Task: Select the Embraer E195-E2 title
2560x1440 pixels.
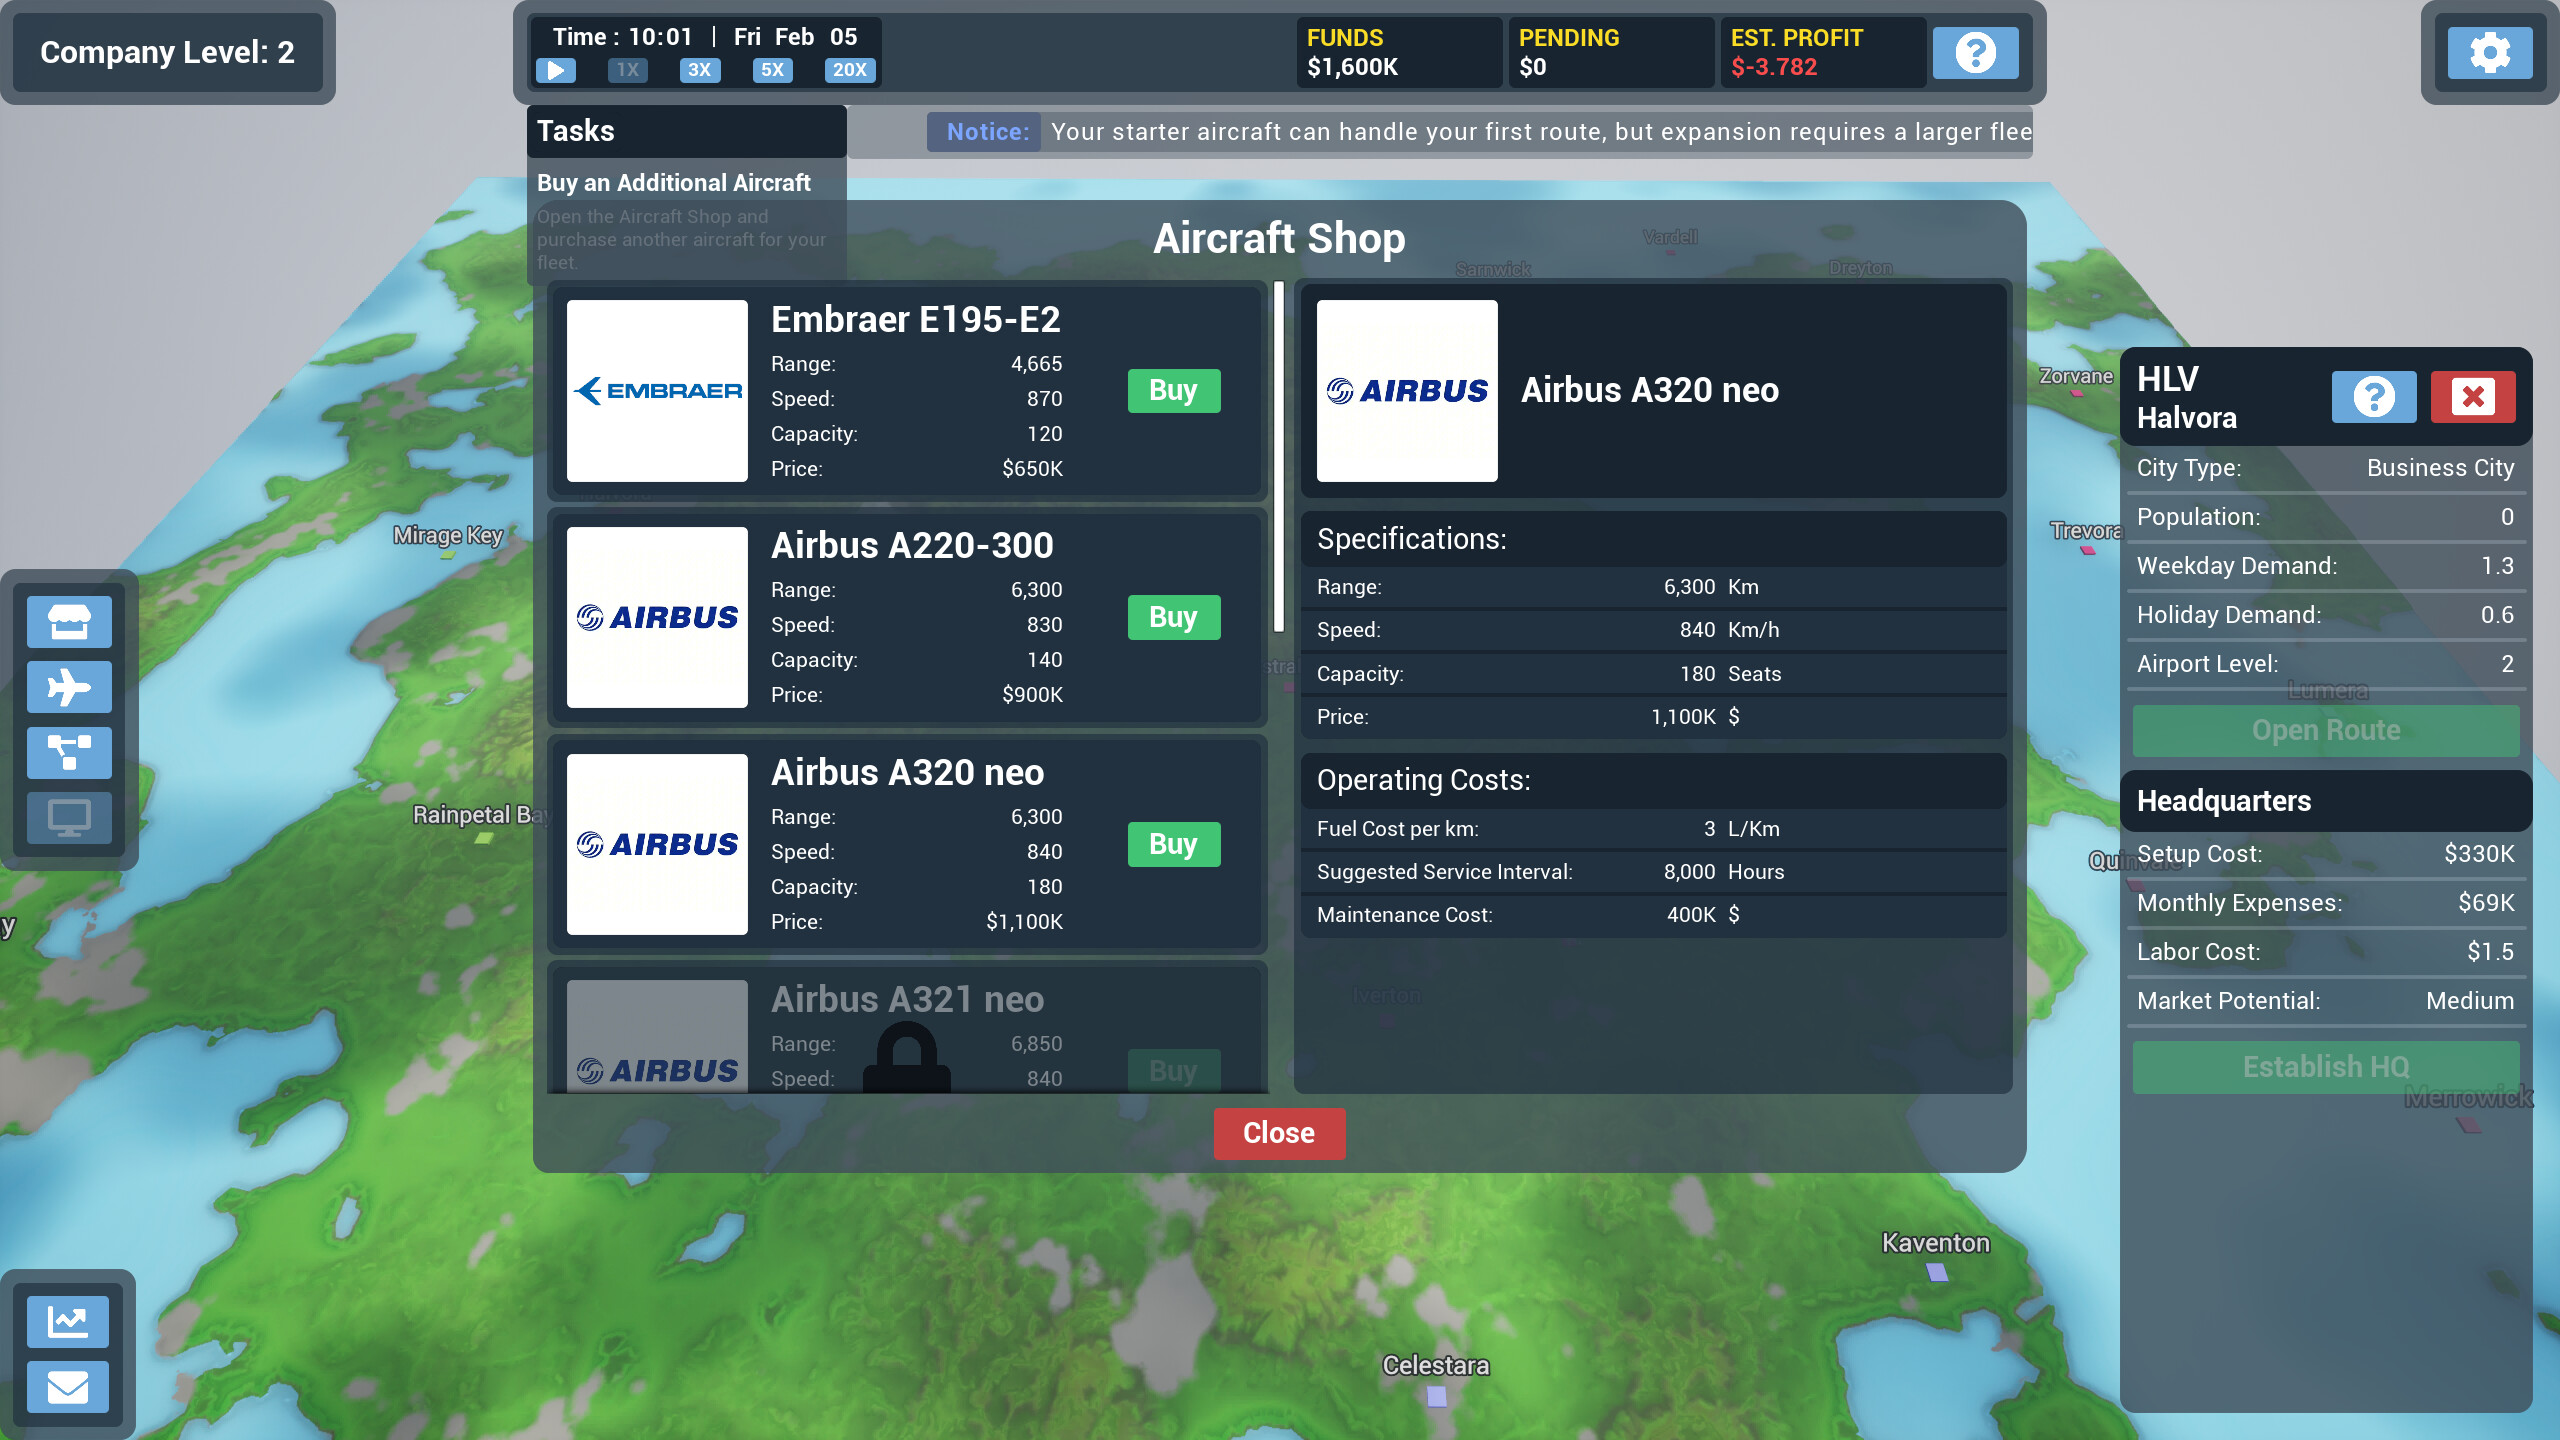Action: click(916, 320)
